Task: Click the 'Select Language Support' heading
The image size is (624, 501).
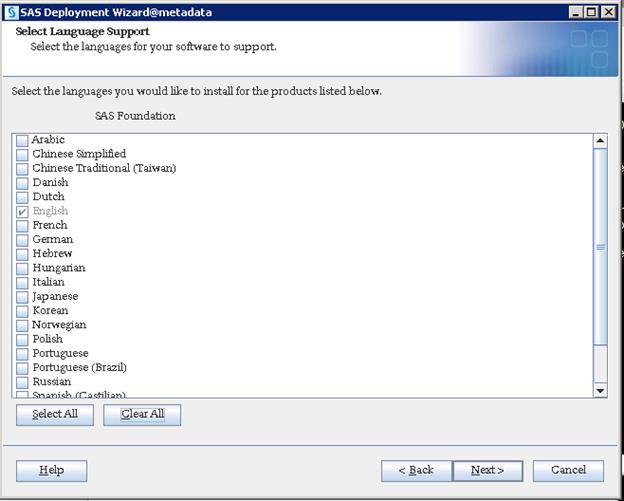Action: coord(82,31)
